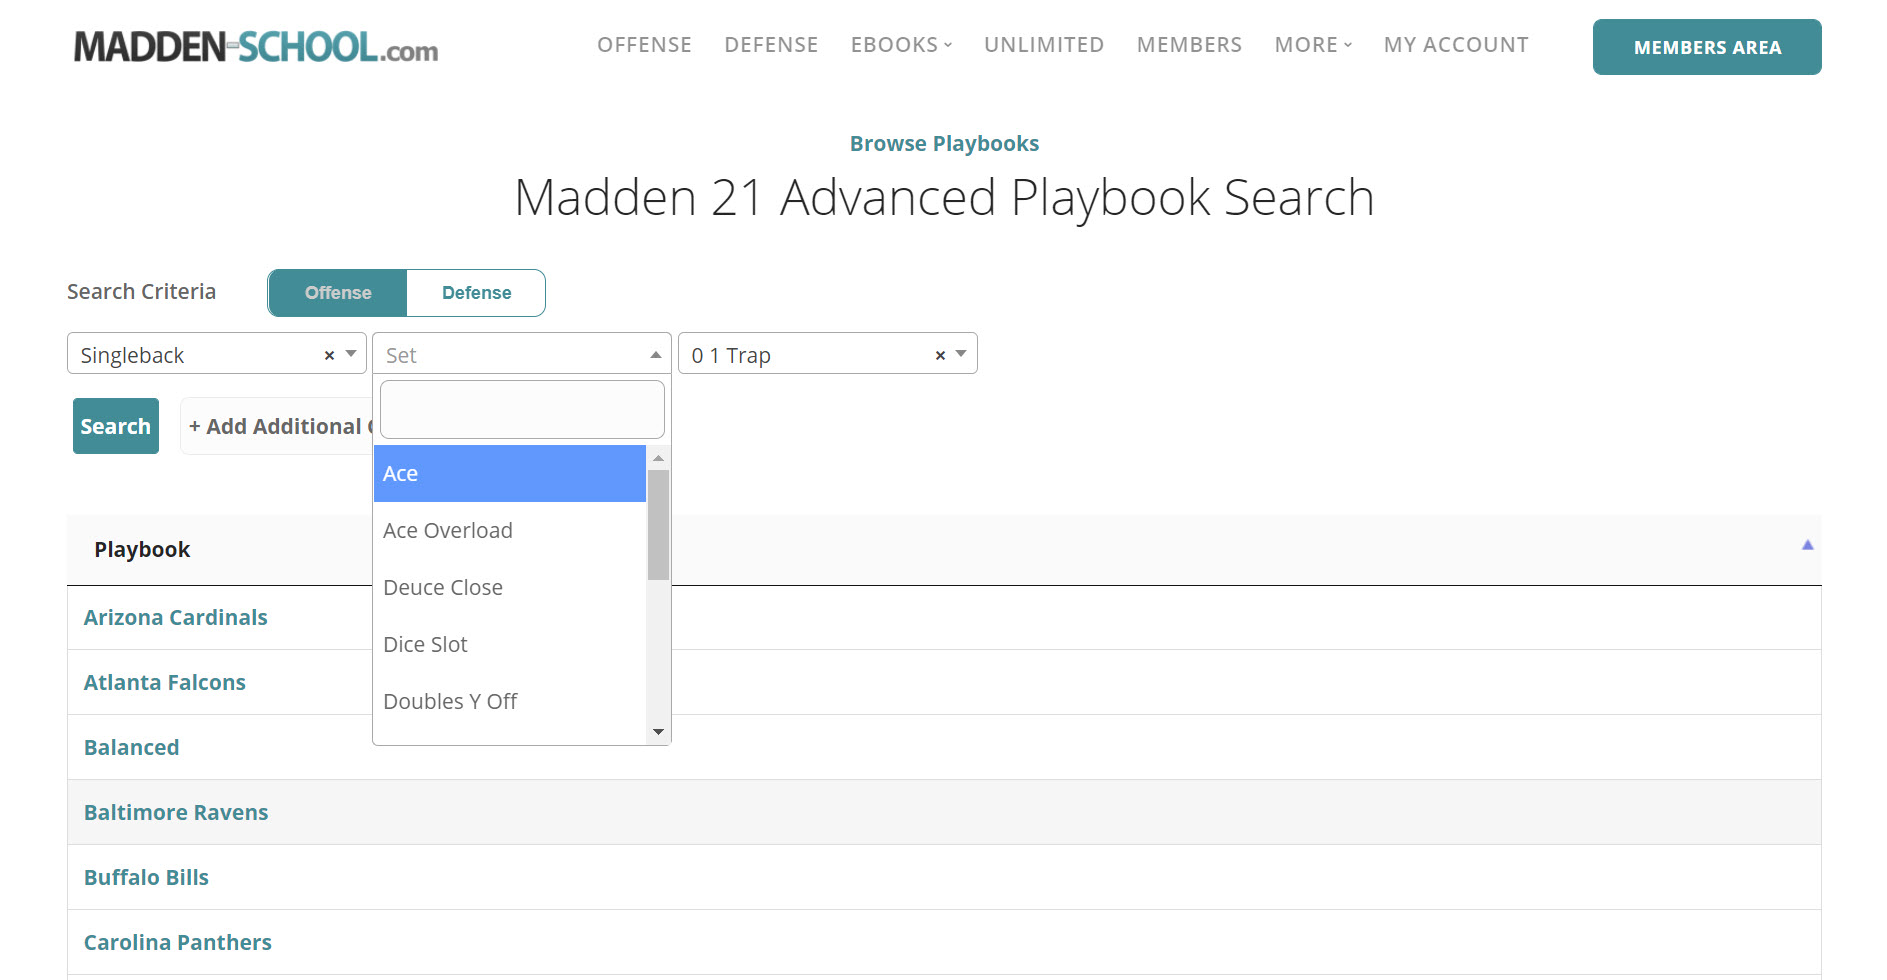This screenshot has width=1887, height=980.
Task: Open the OFFENSE nav item
Action: pyautogui.click(x=644, y=45)
